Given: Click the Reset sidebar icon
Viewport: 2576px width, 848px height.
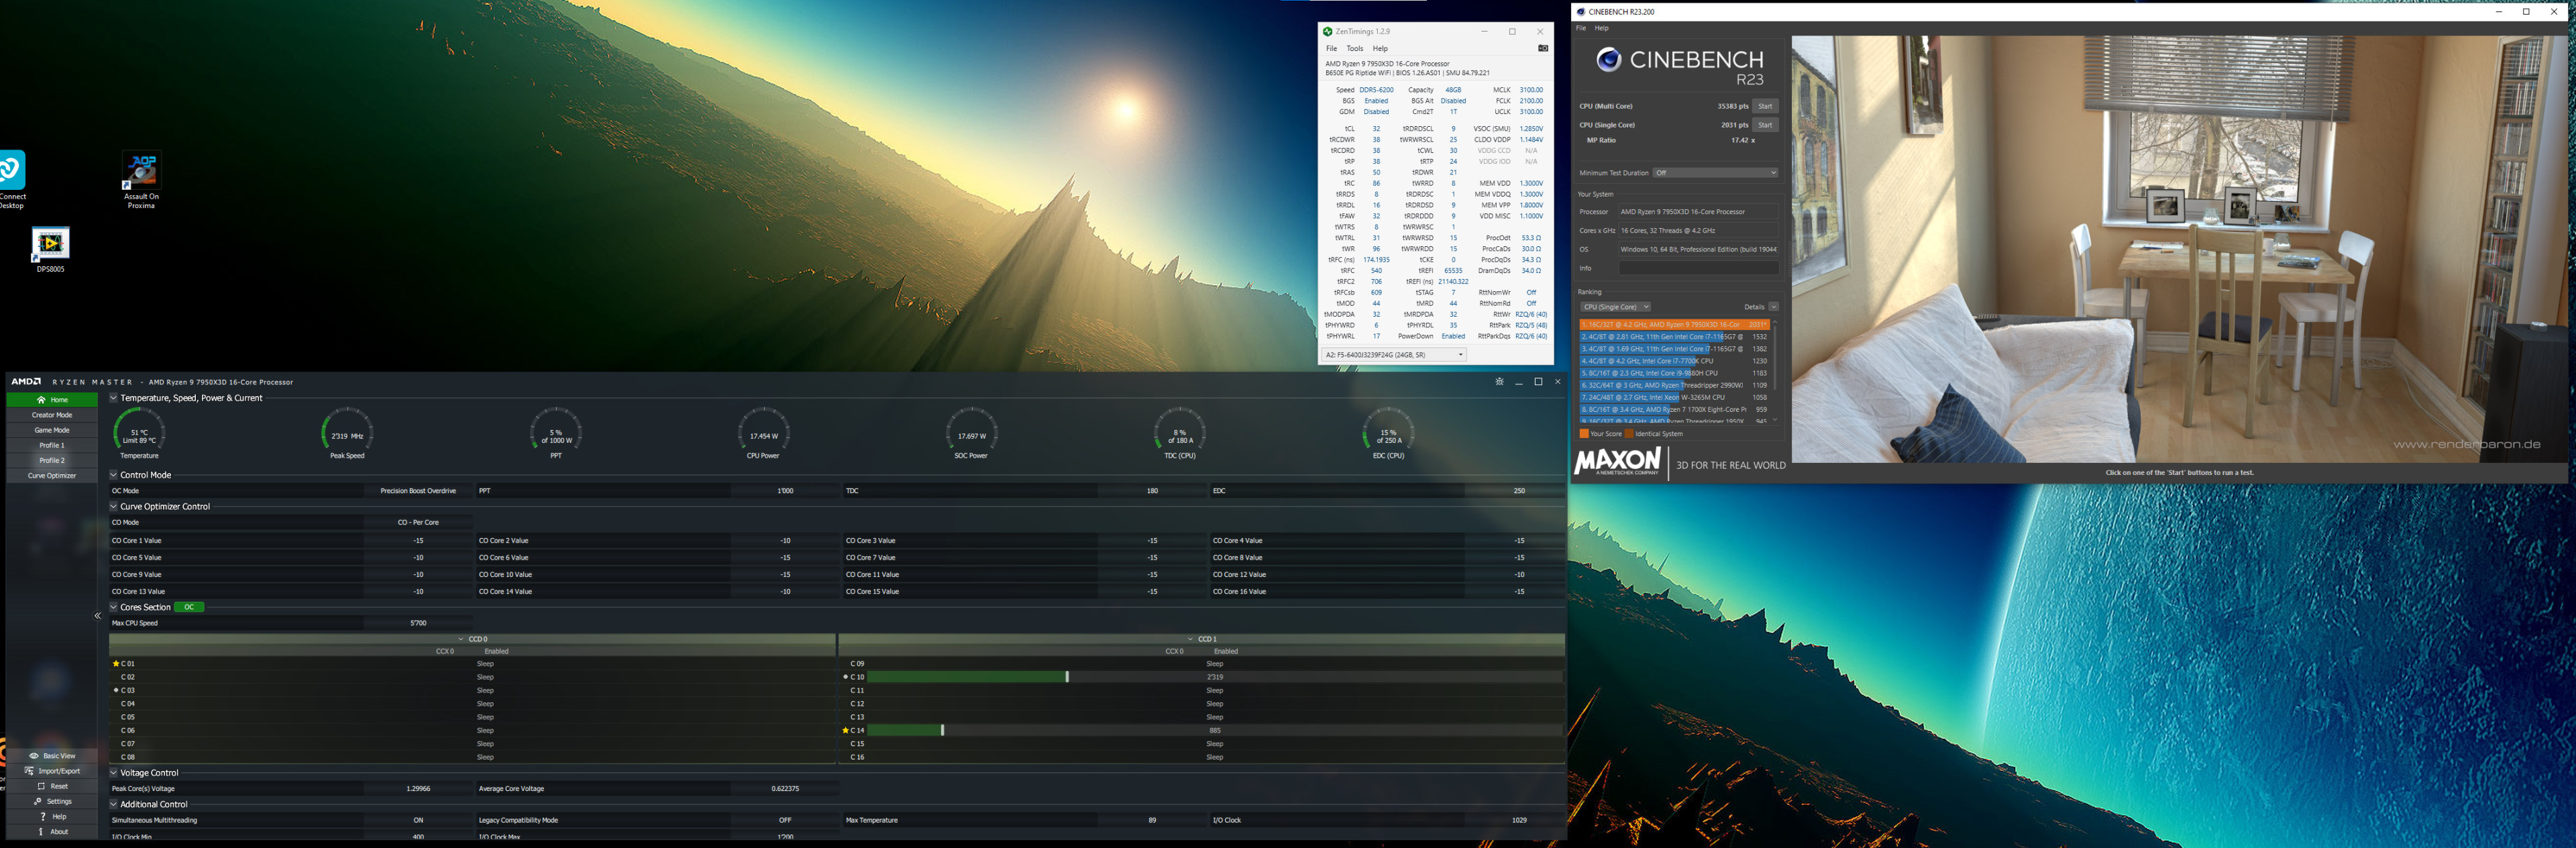Looking at the screenshot, I should coord(41,786).
